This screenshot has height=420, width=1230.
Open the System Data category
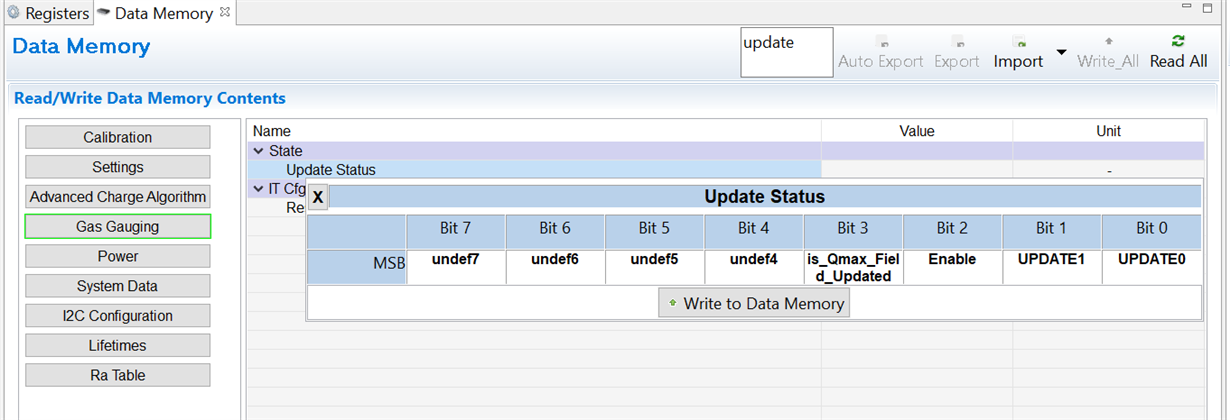[118, 286]
